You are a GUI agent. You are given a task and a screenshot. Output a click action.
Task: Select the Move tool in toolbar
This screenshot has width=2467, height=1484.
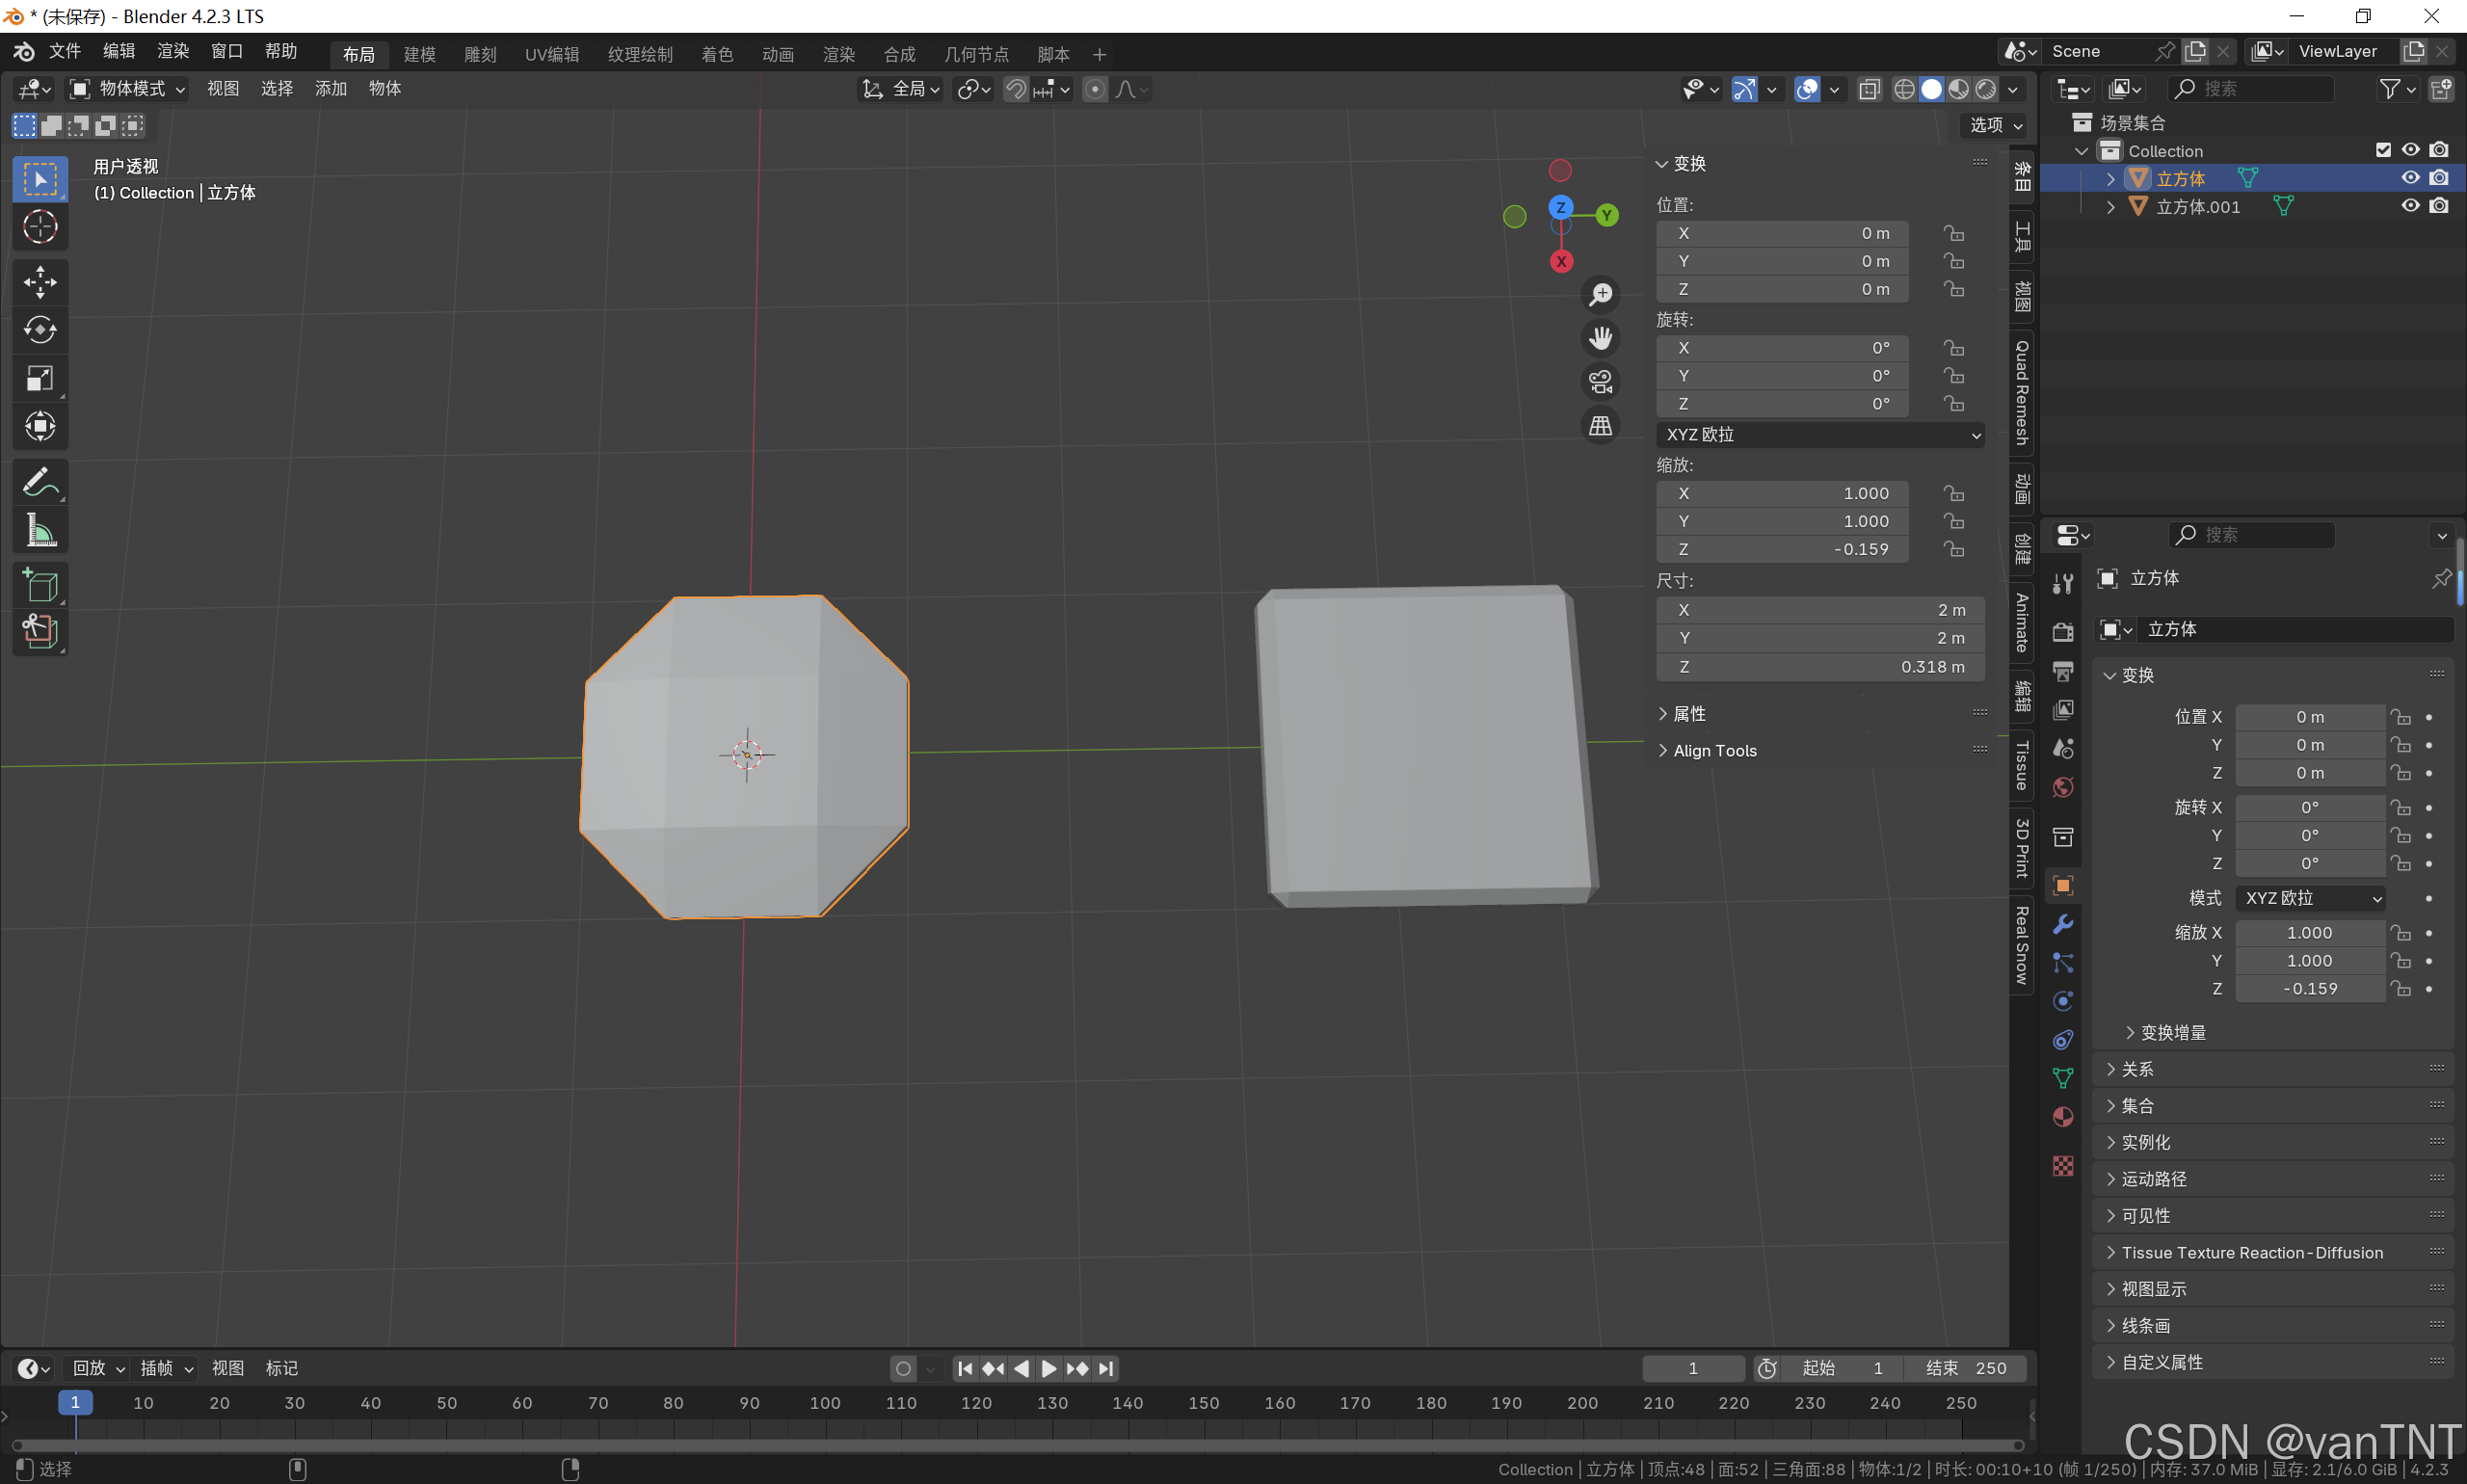[40, 282]
